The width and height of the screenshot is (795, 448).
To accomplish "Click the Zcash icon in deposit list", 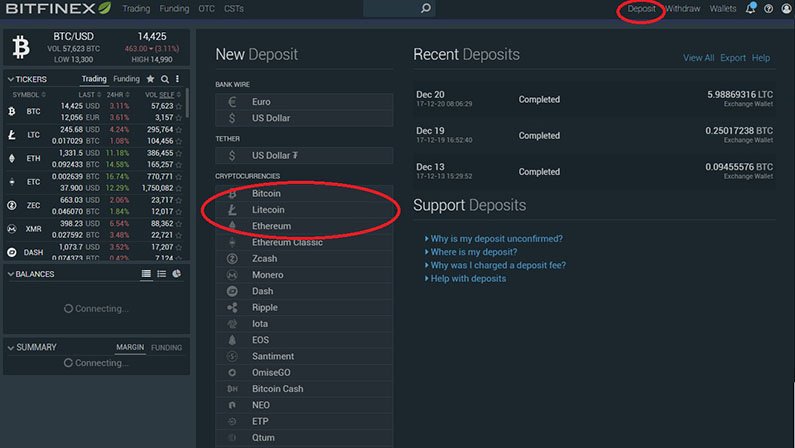I will (232, 258).
